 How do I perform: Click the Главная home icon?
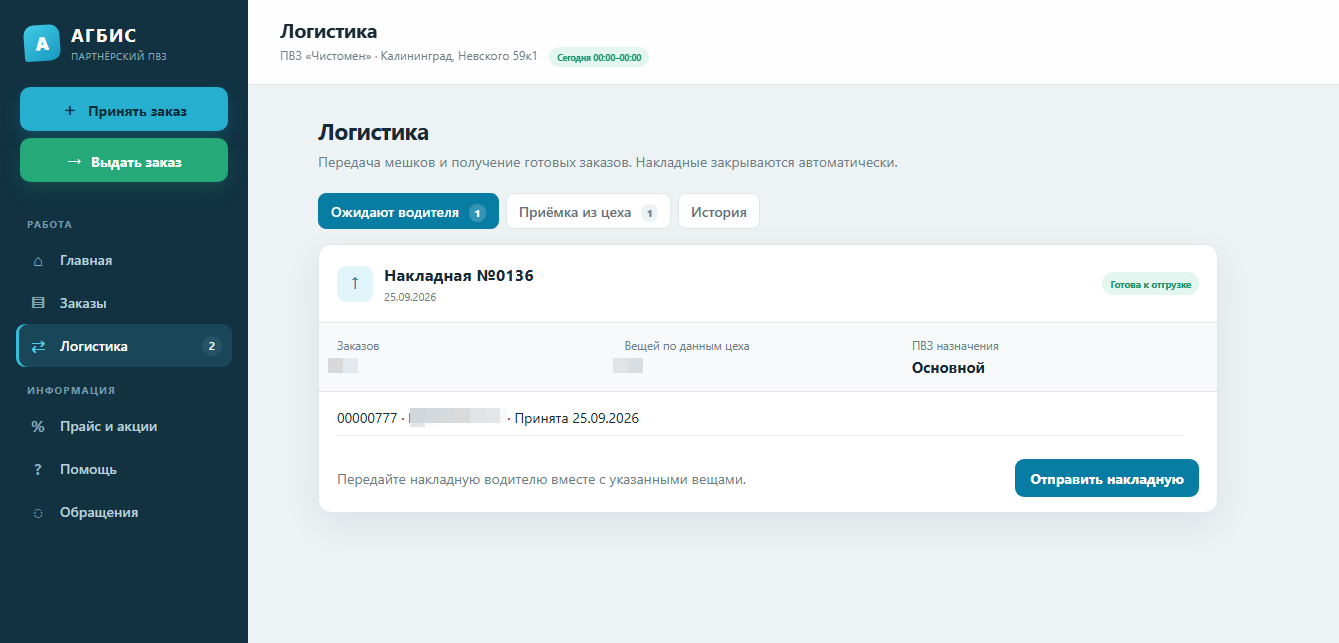point(38,261)
